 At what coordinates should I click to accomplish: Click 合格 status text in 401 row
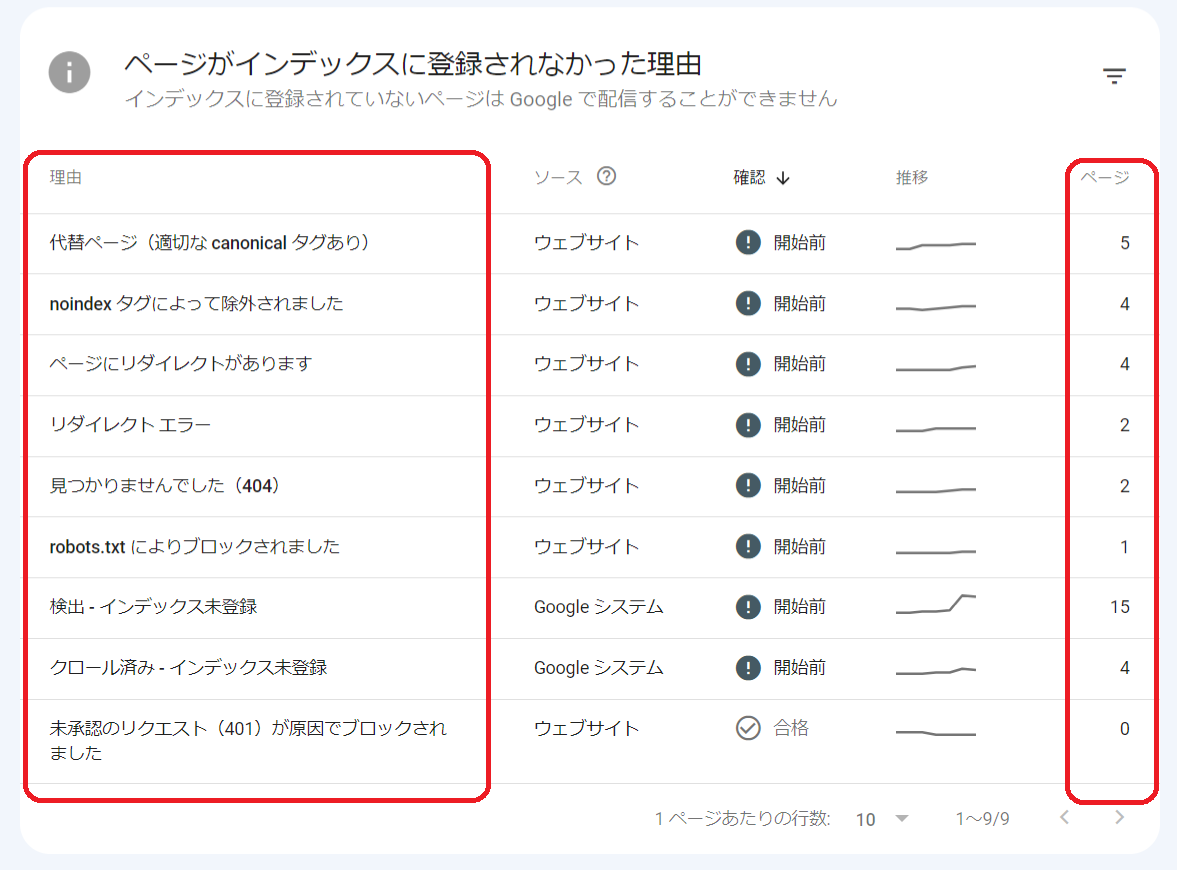791,728
